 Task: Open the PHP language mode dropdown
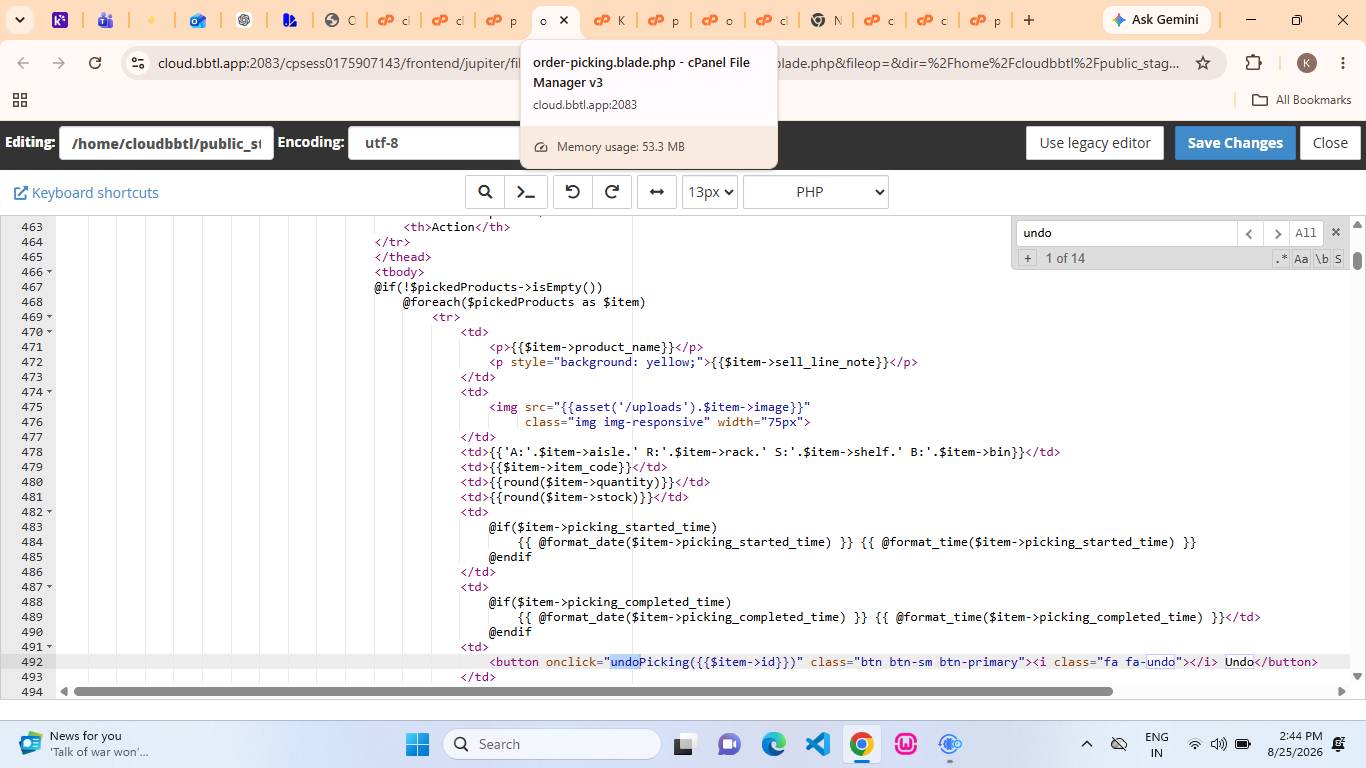(816, 192)
